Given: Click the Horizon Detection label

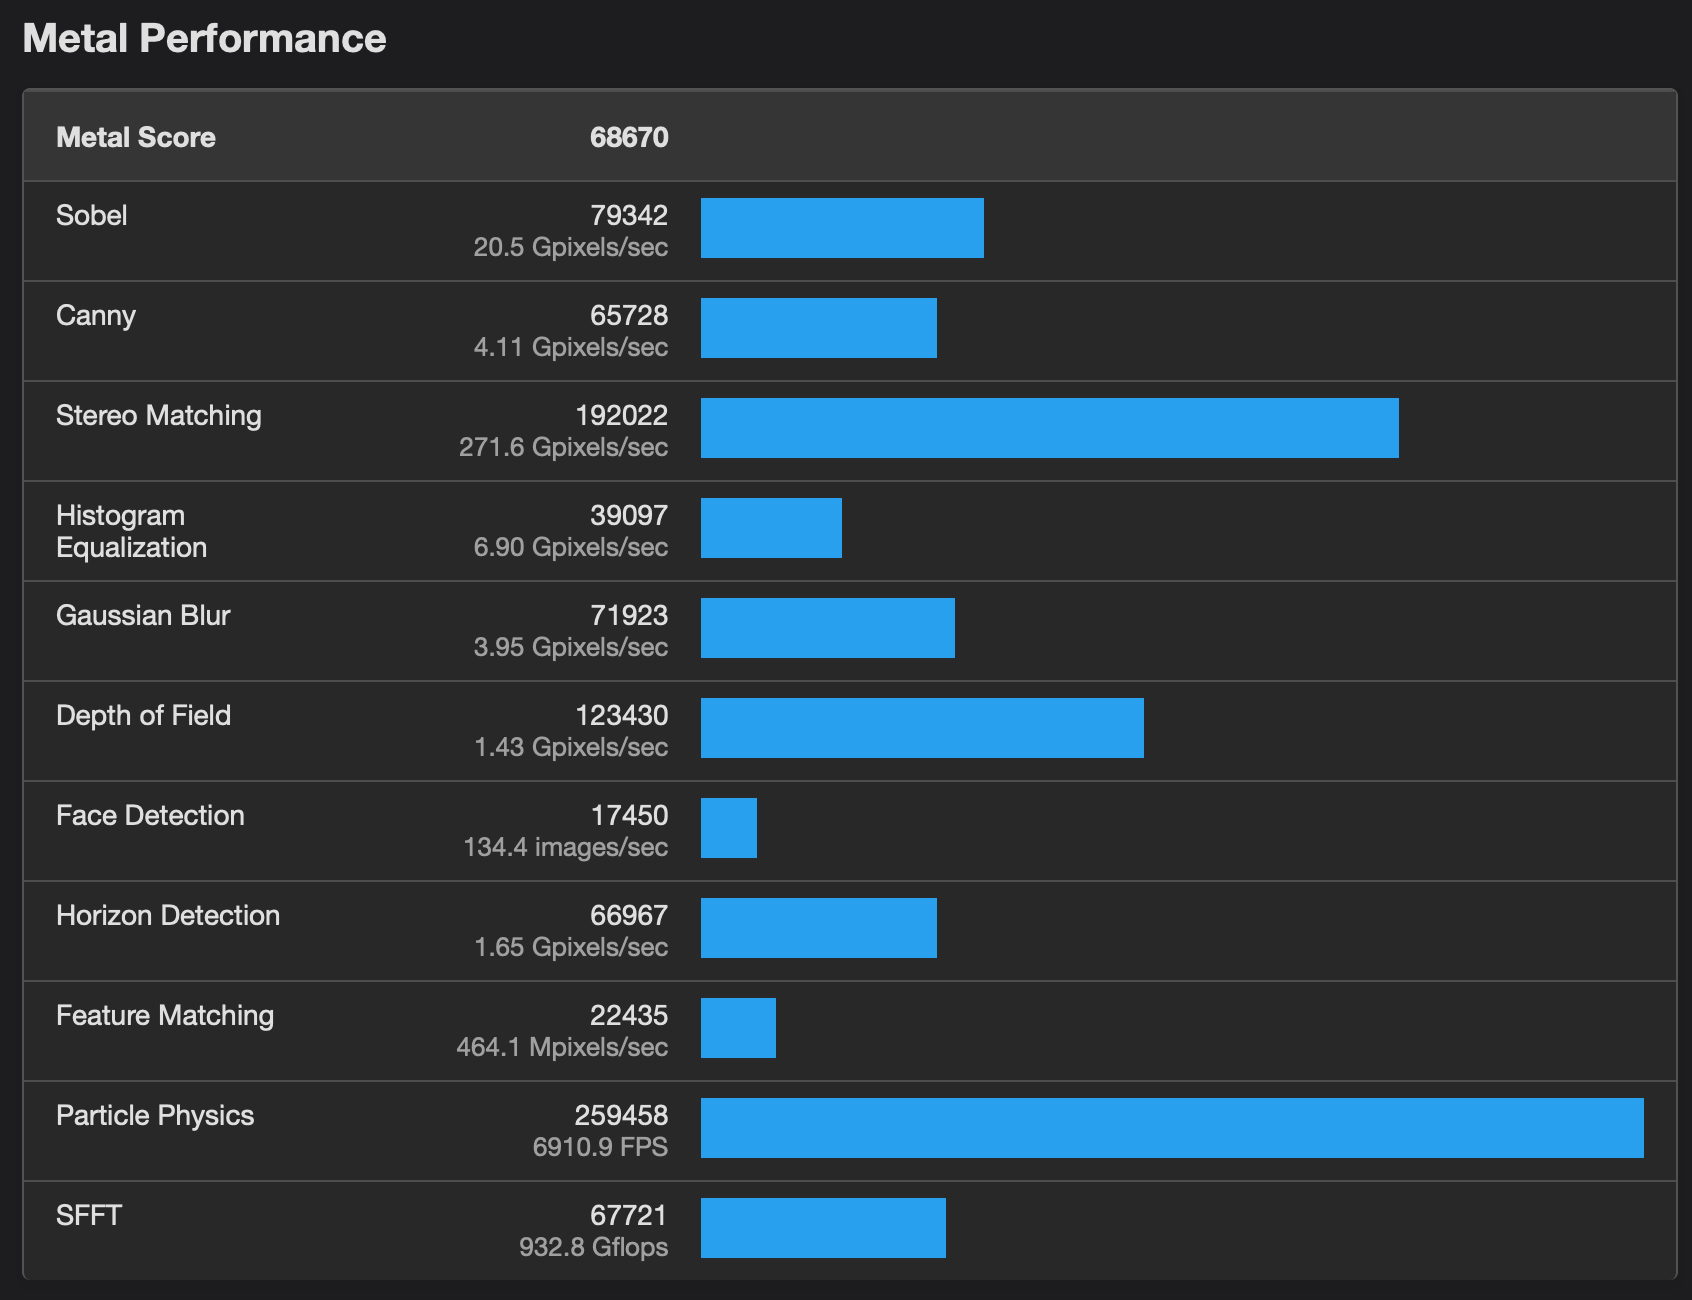Looking at the screenshot, I should pos(168,915).
